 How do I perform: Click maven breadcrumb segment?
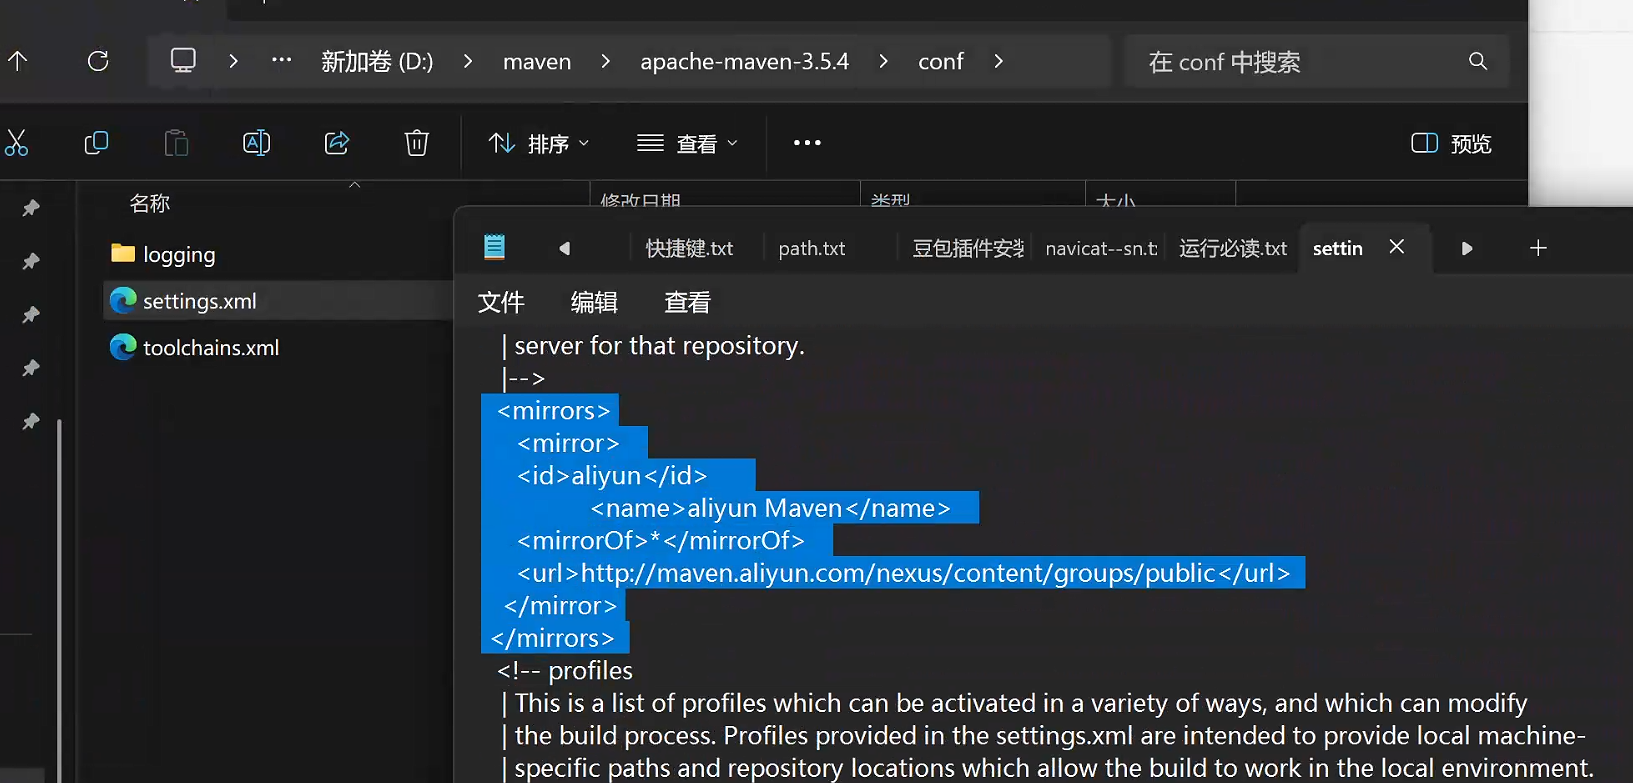point(537,61)
